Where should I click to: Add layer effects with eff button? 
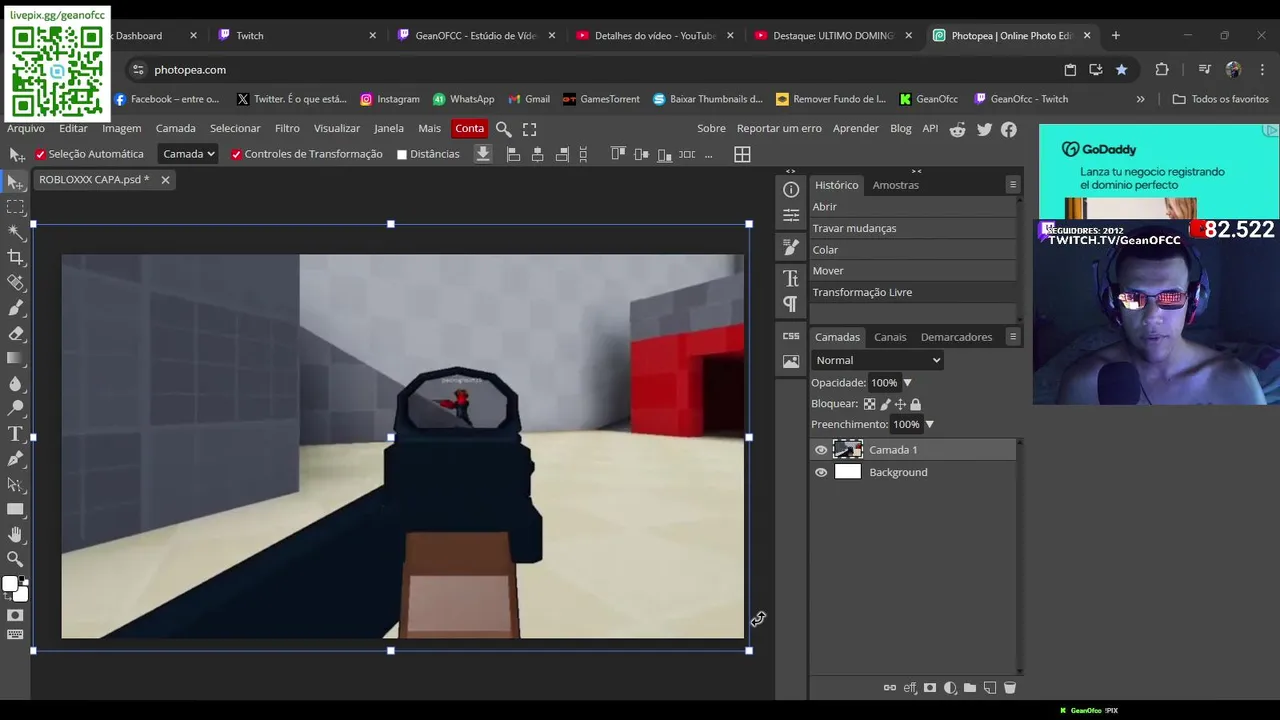(x=910, y=688)
